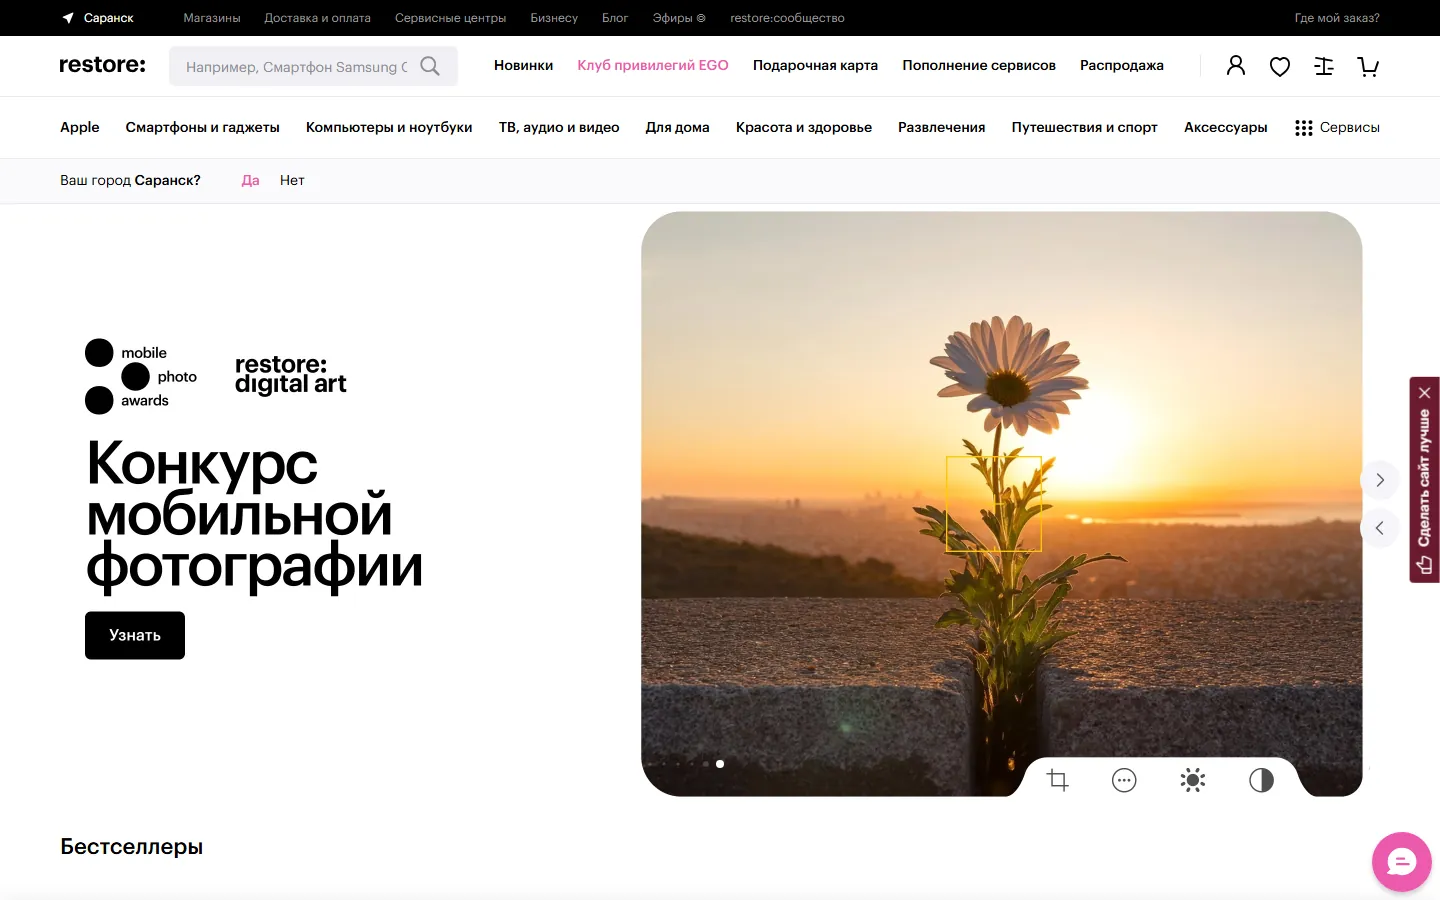
Task: Open Новинки link
Action: point(523,65)
